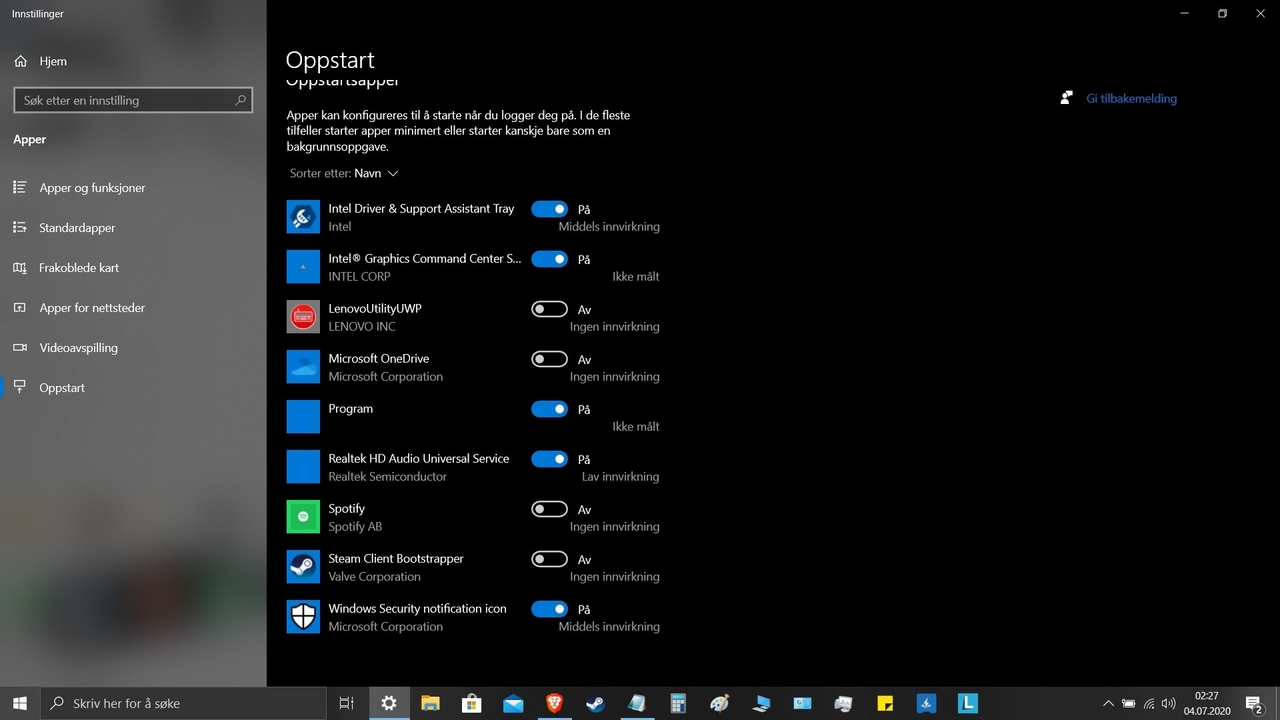The image size is (1280, 720).
Task: Enable LenovoUtilityUWP at startup
Action: point(549,309)
